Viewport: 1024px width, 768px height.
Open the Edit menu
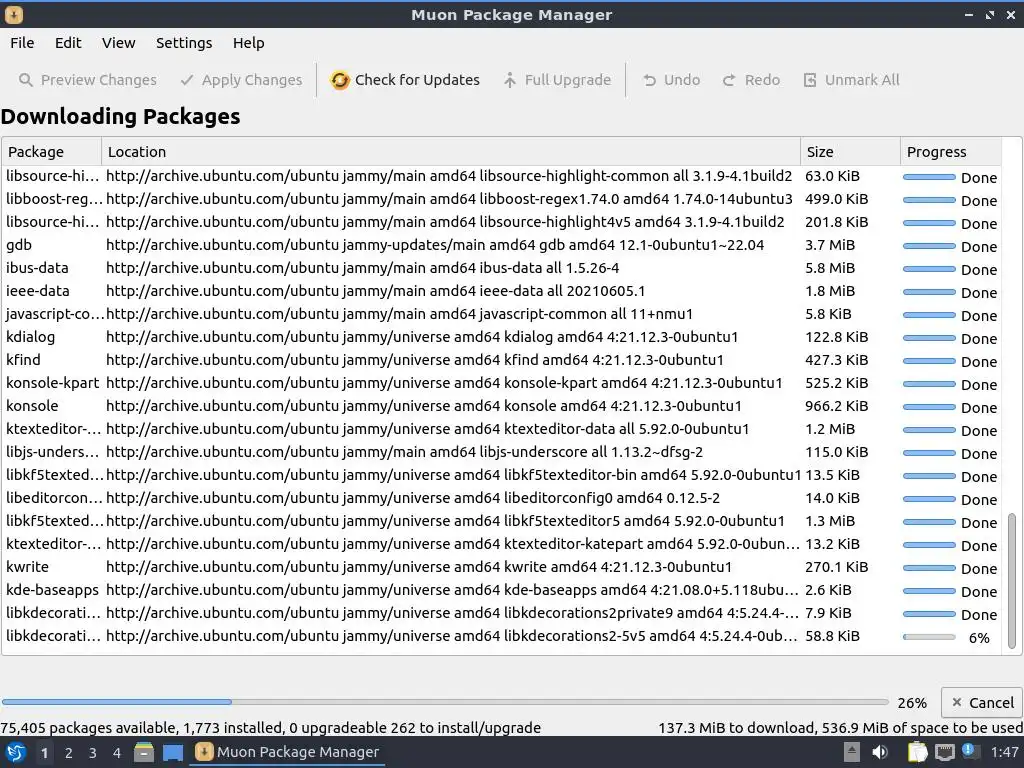68,43
